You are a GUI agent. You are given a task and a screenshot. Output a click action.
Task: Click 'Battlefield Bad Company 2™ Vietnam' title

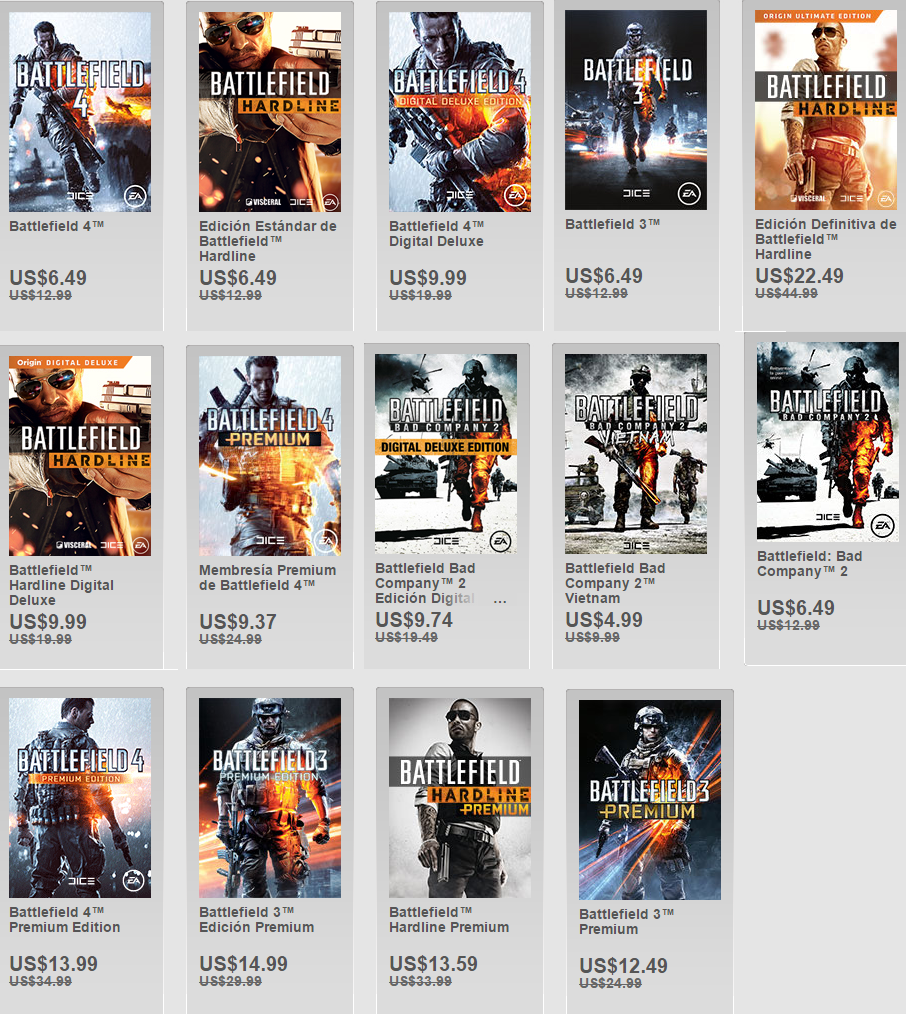click(615, 583)
